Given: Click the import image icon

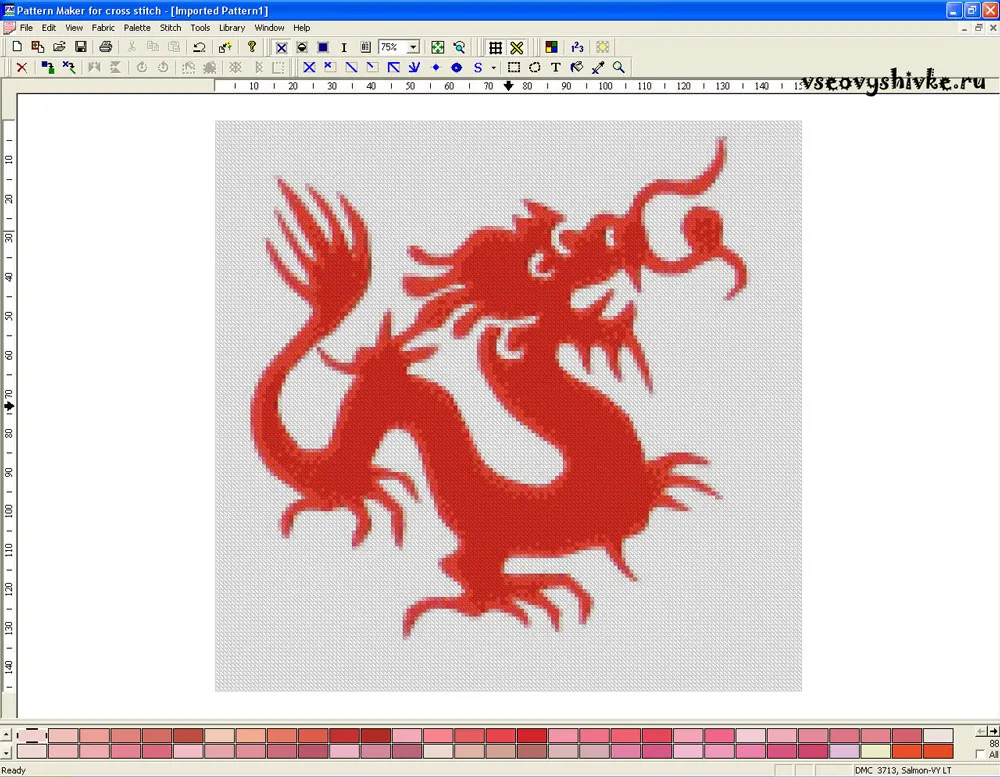Looking at the screenshot, I should point(225,47).
